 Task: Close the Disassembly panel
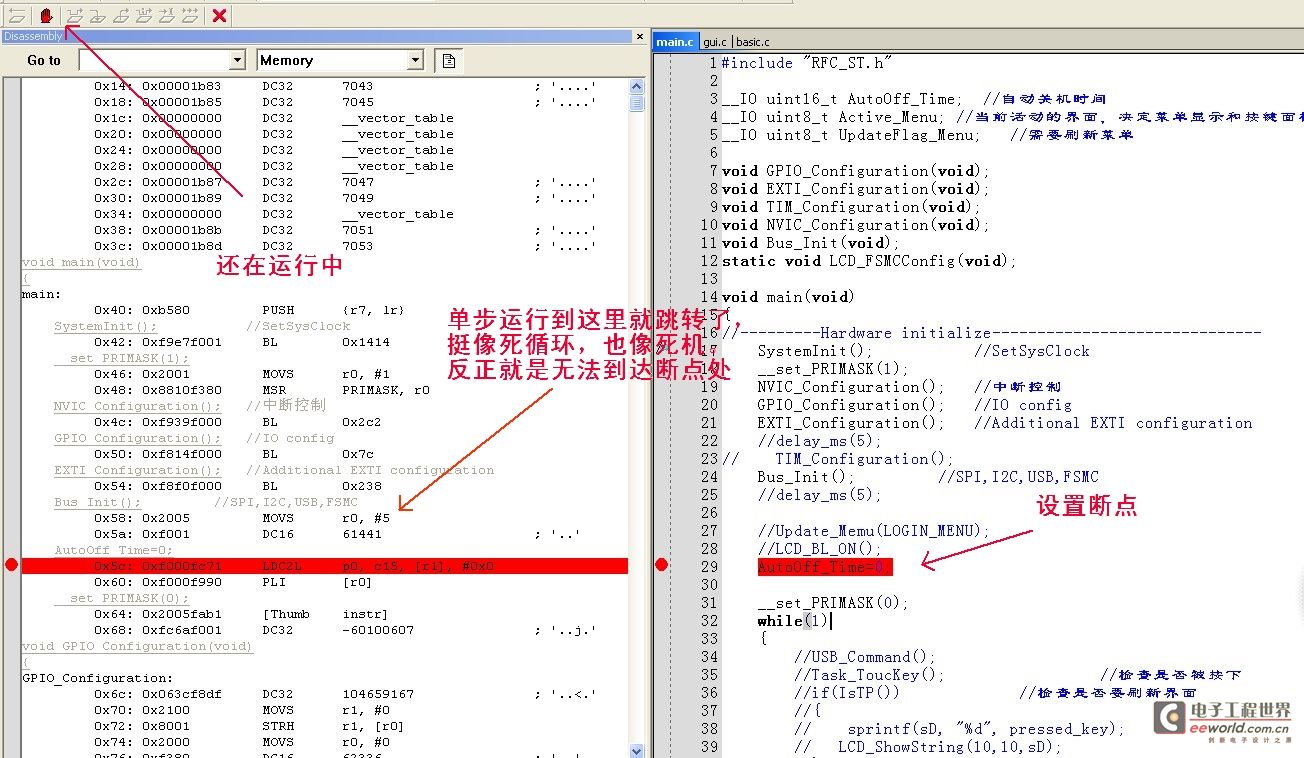(x=640, y=36)
